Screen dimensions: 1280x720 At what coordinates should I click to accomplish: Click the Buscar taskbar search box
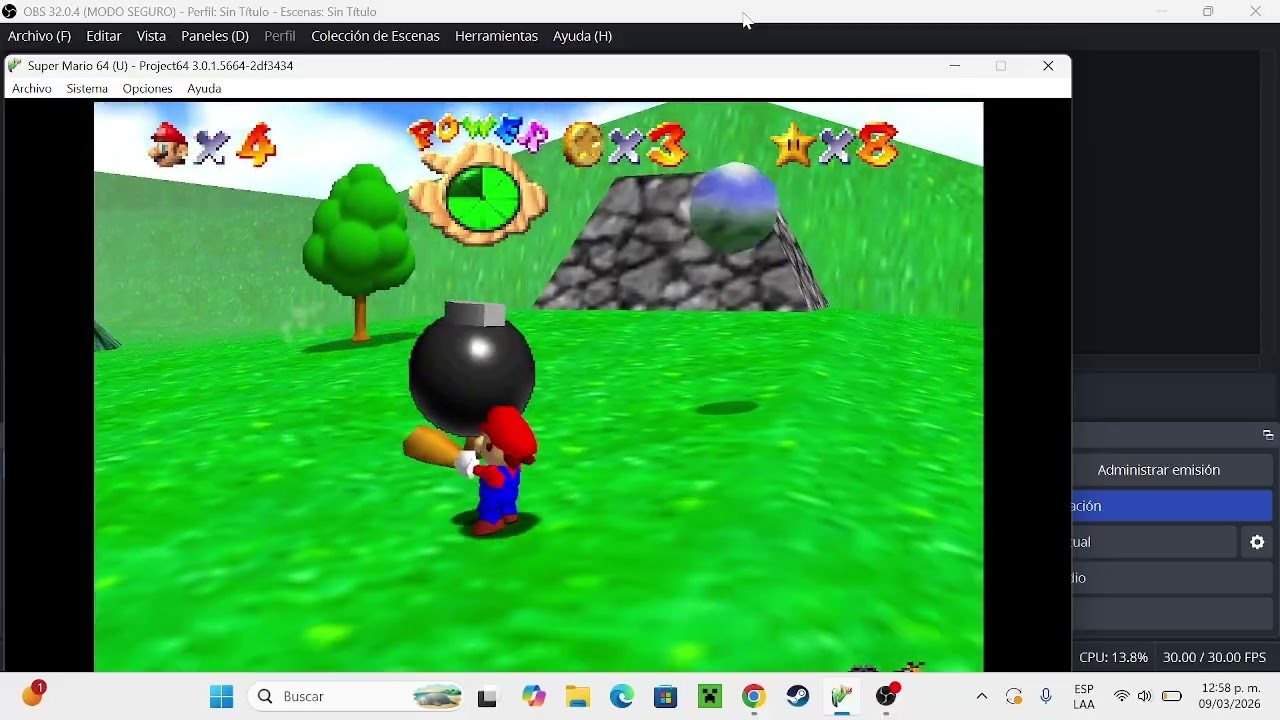(x=357, y=696)
